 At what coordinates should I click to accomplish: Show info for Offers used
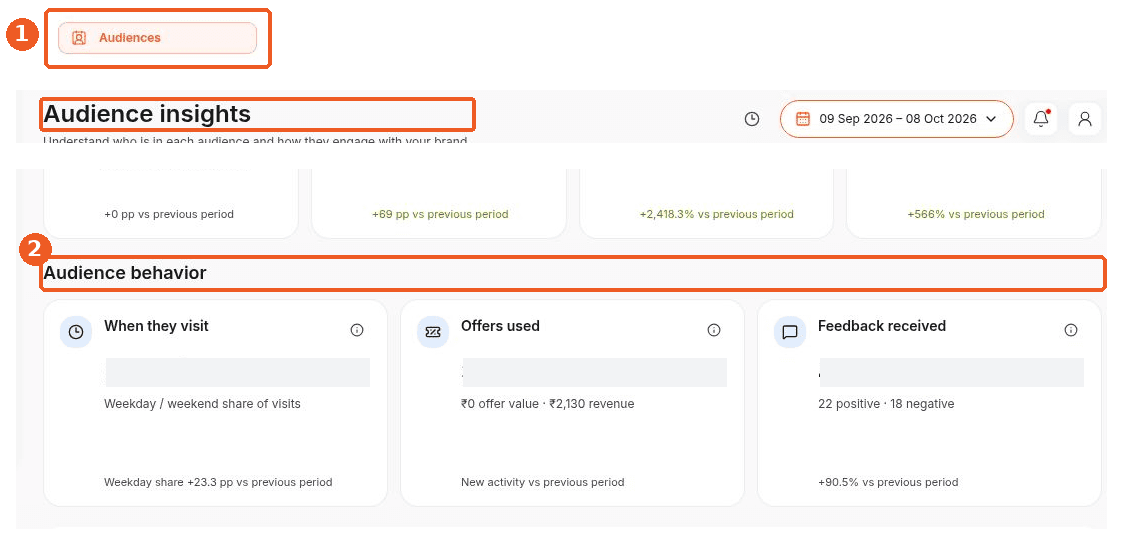point(713,330)
